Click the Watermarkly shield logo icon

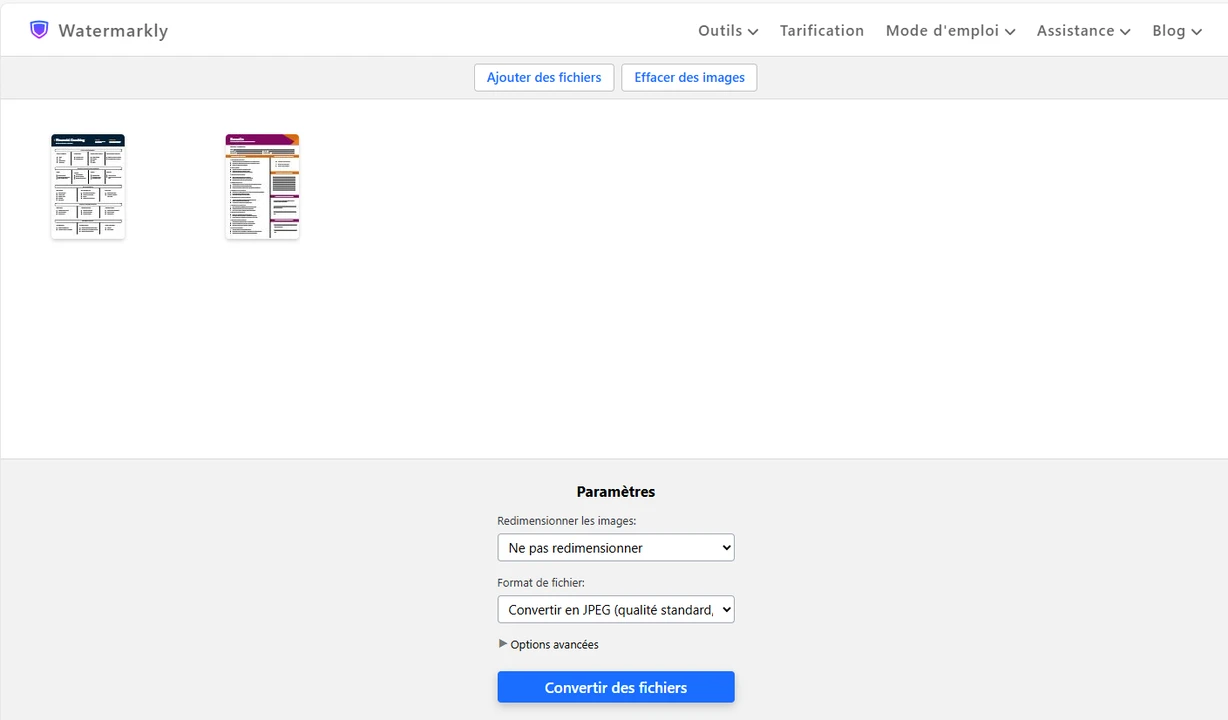tap(39, 30)
